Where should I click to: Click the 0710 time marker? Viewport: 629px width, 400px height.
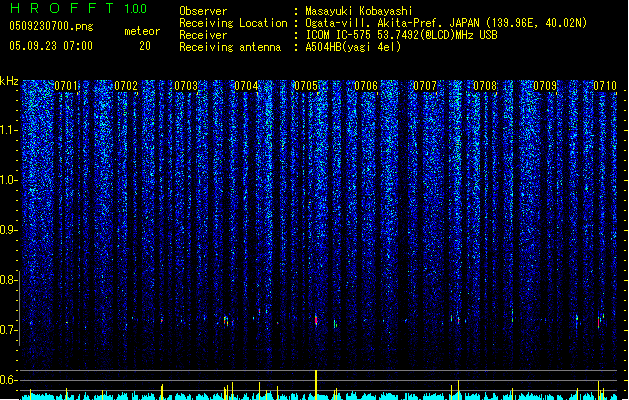point(605,86)
